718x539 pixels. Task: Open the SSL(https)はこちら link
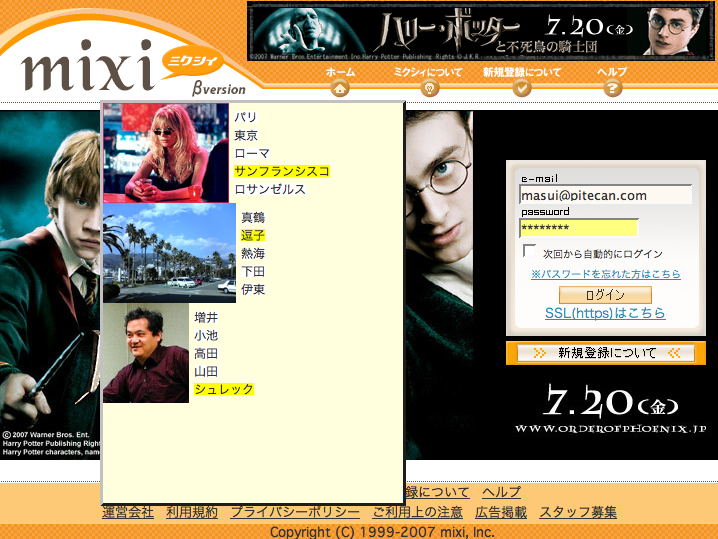coord(605,313)
